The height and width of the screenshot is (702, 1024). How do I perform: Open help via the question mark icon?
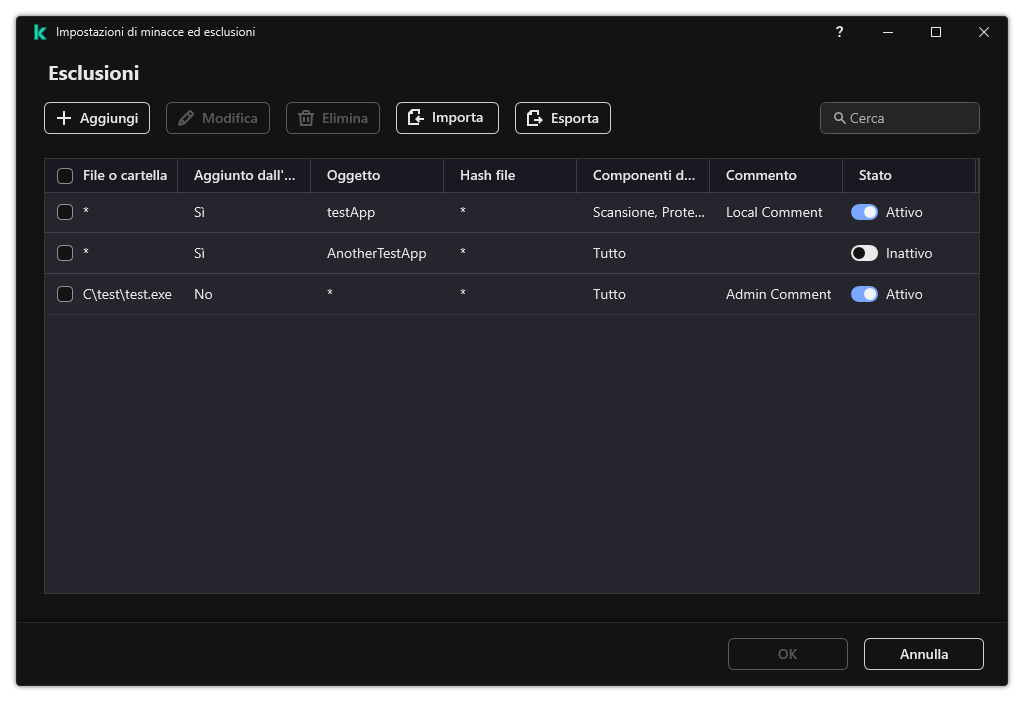pyautogui.click(x=839, y=32)
